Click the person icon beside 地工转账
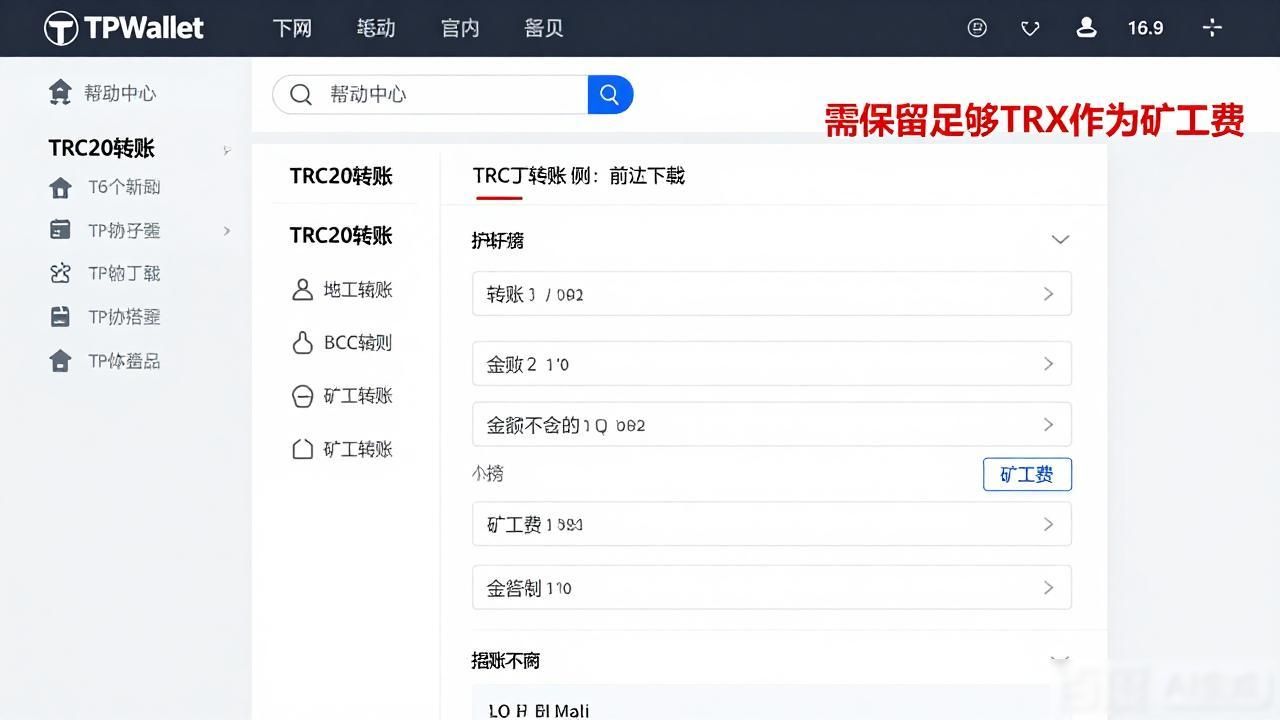The height and width of the screenshot is (720, 1280). [x=302, y=290]
